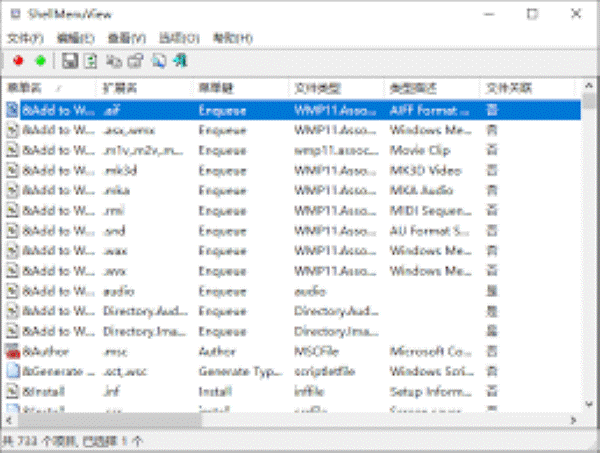
Task: Click the status bar item count text
Action: point(73,441)
